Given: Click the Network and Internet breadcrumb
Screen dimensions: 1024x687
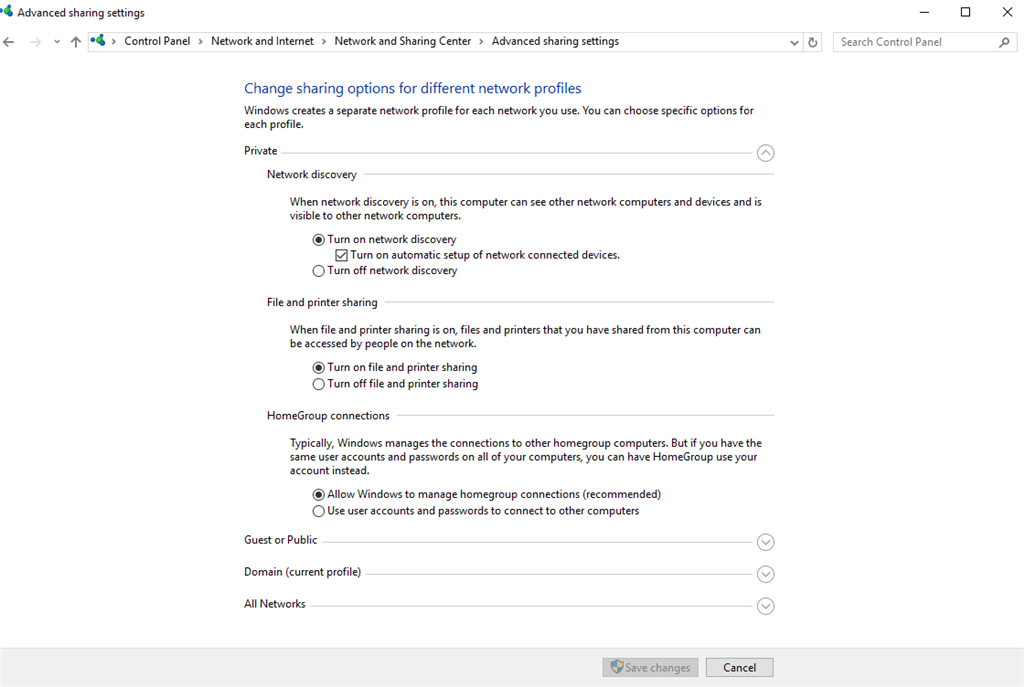Looking at the screenshot, I should [262, 41].
